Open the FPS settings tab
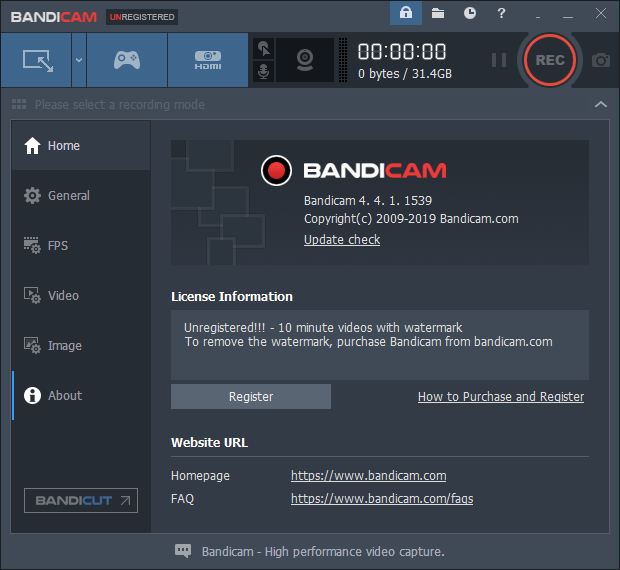 coord(81,245)
